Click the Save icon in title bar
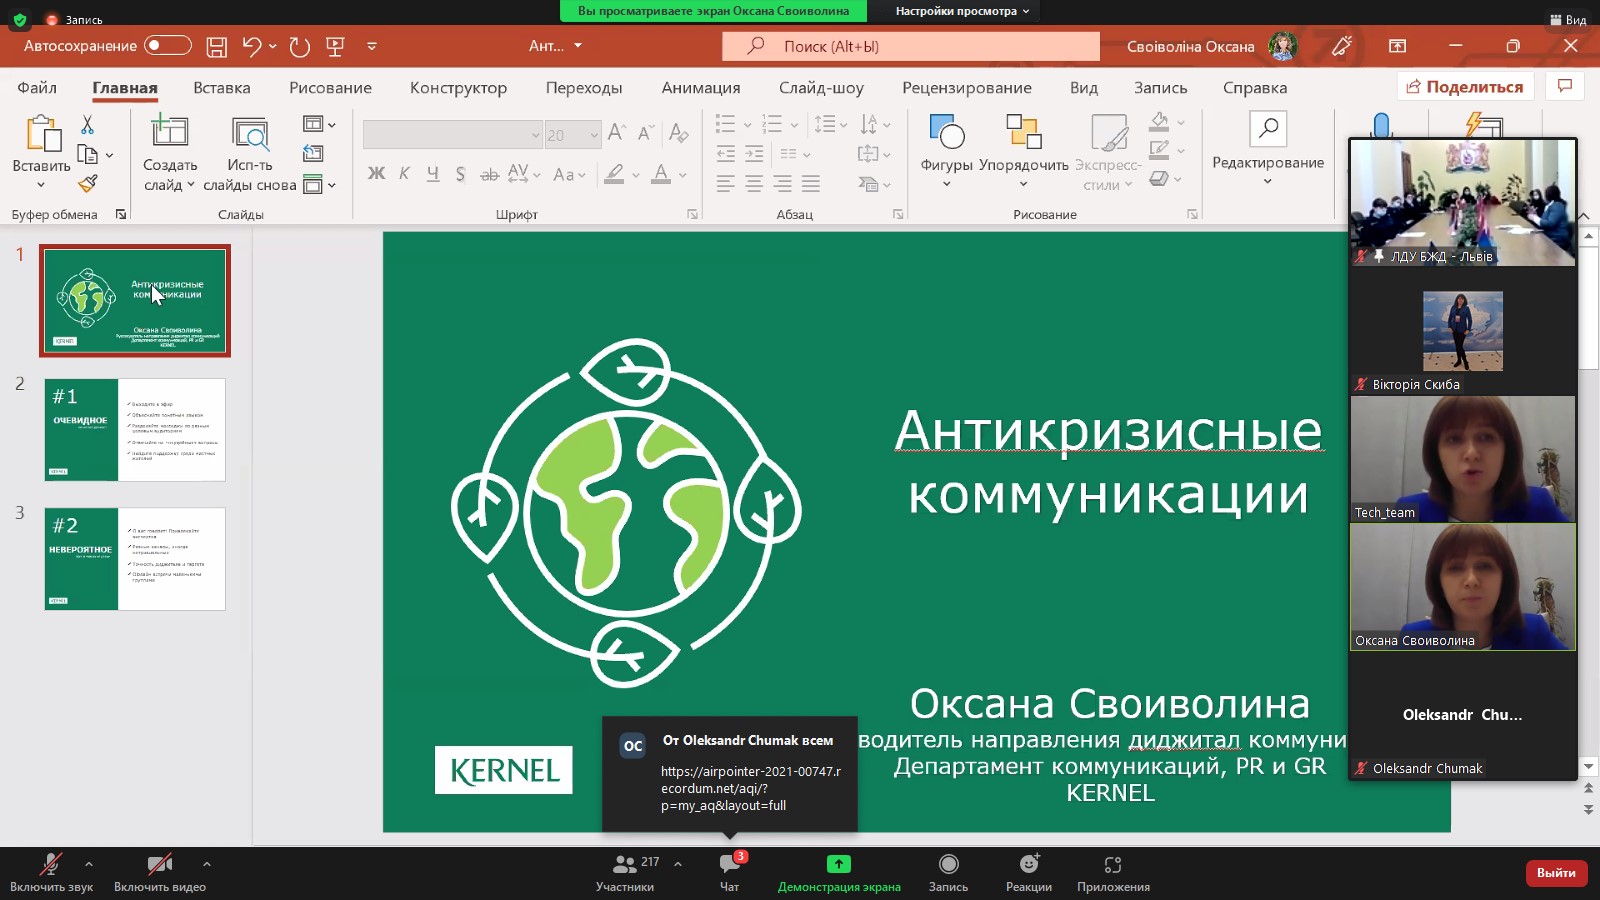The height and width of the screenshot is (900, 1600). [216, 46]
